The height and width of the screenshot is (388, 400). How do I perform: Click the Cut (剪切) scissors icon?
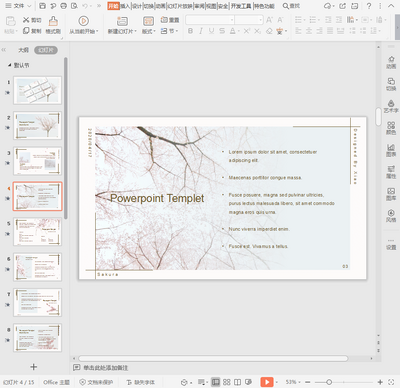26,20
